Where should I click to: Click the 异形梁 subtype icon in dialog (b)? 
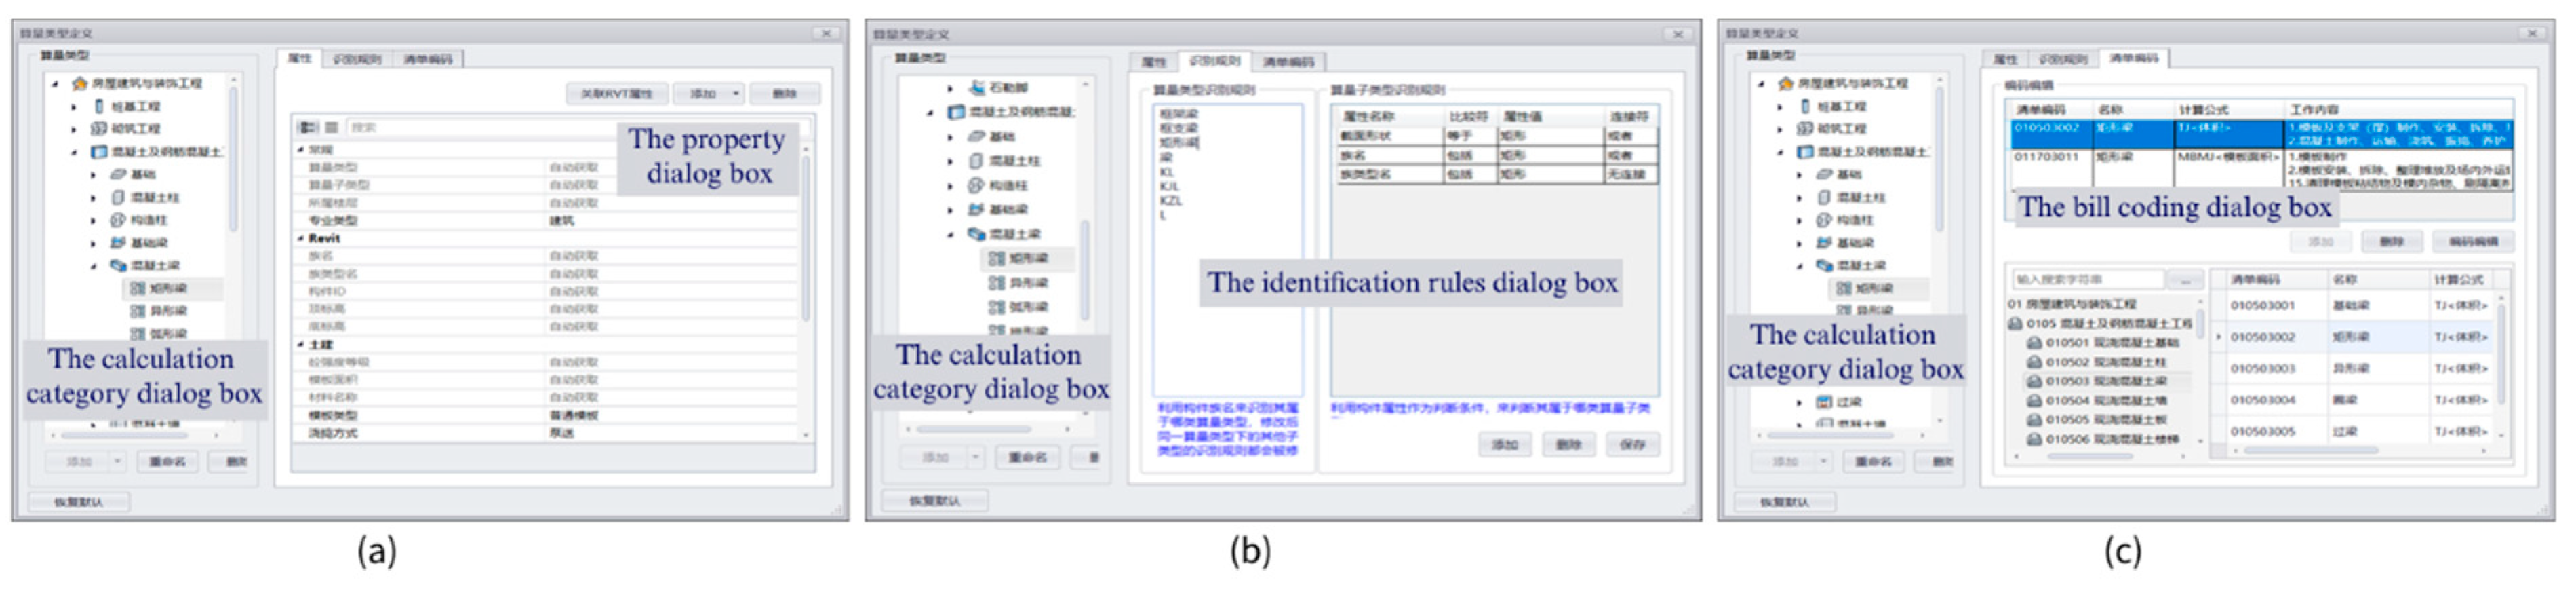[997, 283]
